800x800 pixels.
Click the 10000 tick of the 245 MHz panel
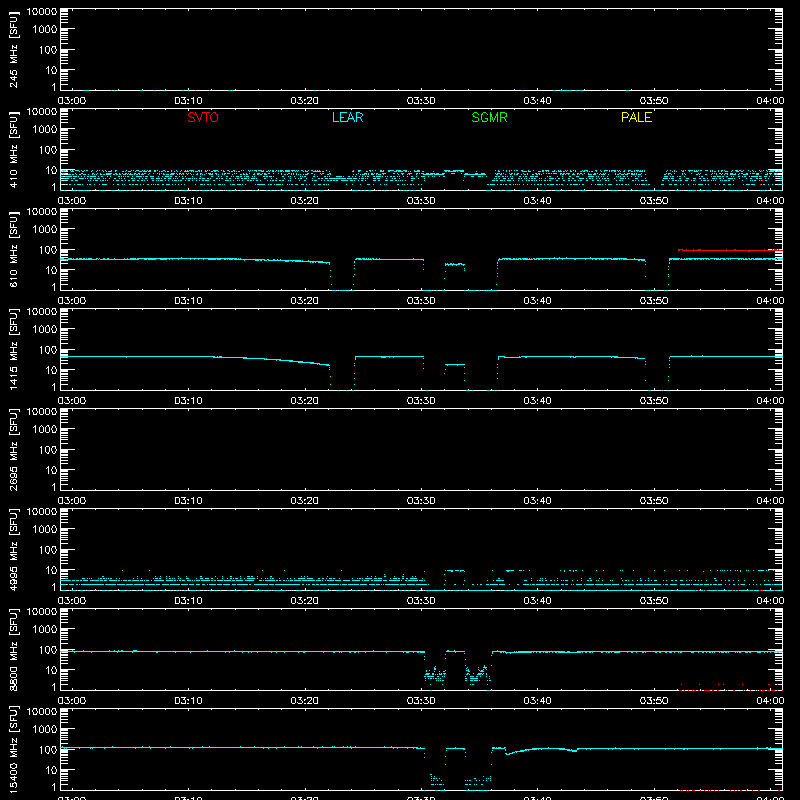pyautogui.click(x=42, y=11)
